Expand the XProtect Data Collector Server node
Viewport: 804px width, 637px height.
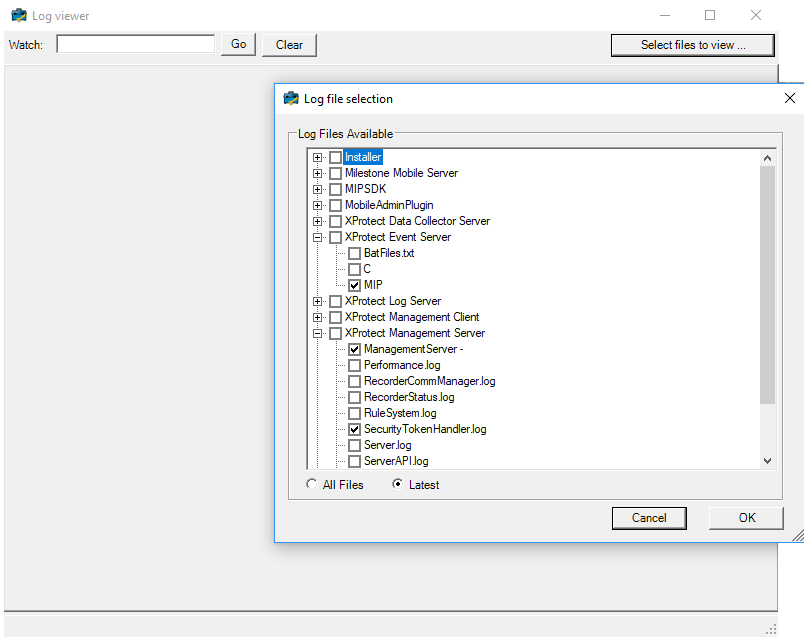point(317,221)
